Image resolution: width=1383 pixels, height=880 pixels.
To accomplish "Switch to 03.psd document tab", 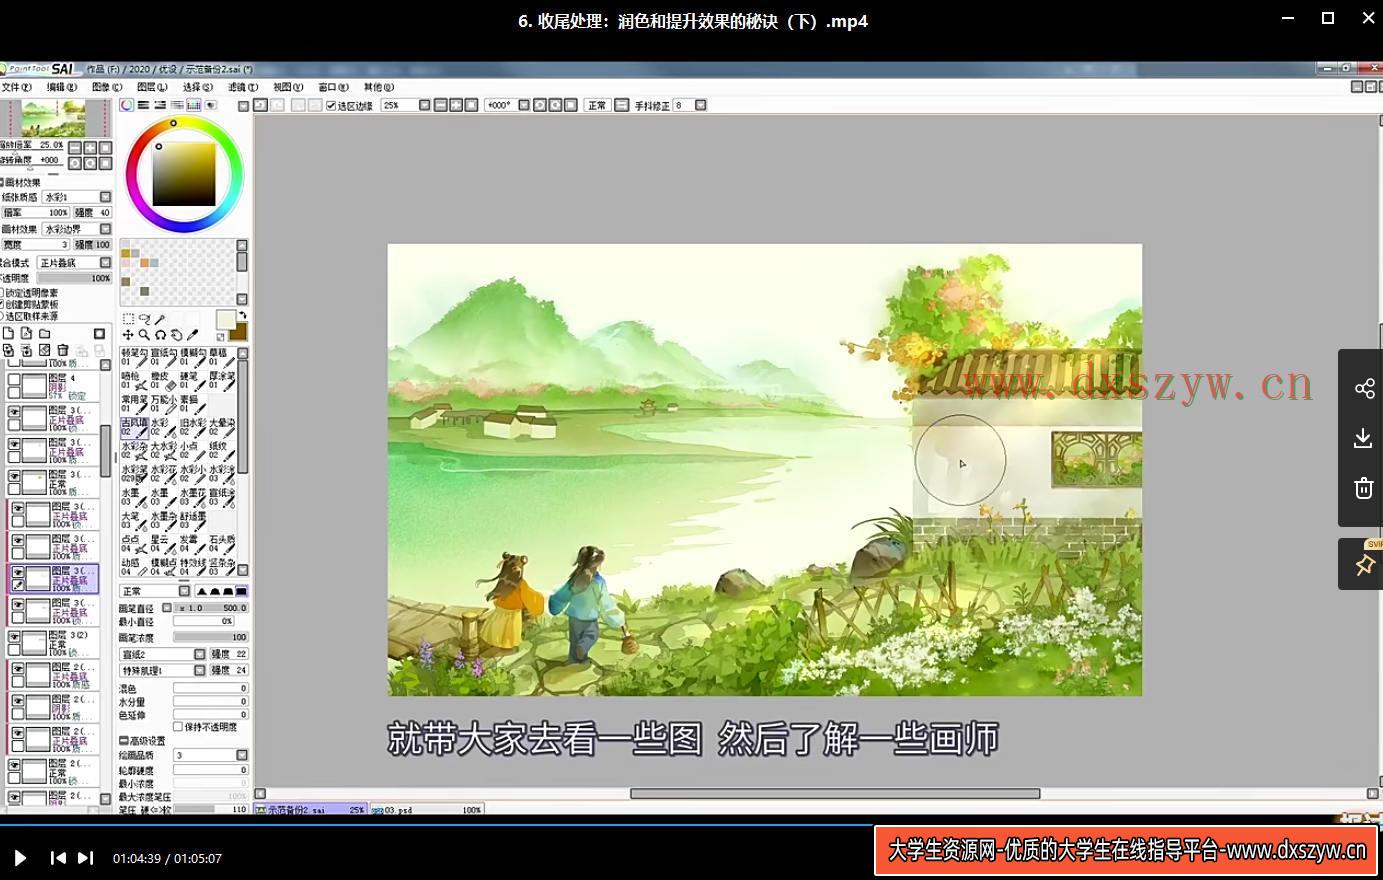I will click(427, 810).
